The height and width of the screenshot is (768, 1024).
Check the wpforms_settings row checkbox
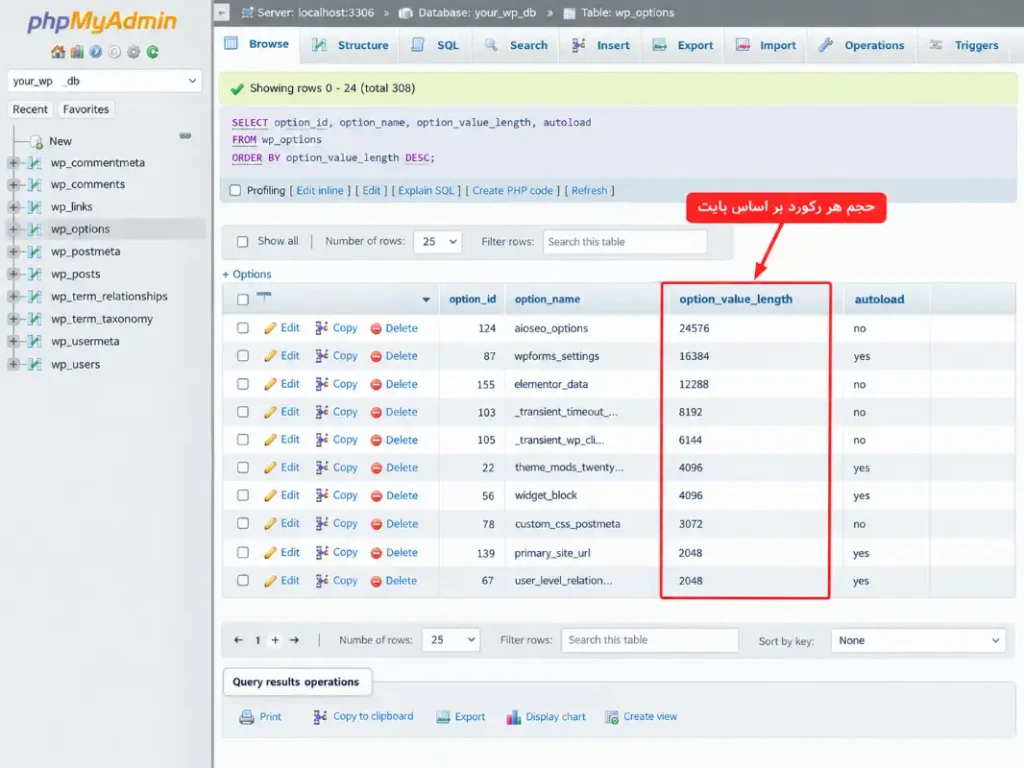pos(243,356)
